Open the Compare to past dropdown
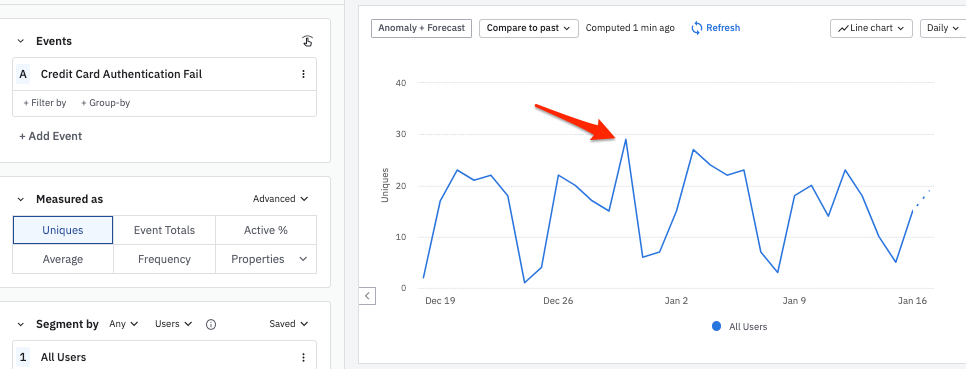This screenshot has width=966, height=369. pyautogui.click(x=529, y=28)
